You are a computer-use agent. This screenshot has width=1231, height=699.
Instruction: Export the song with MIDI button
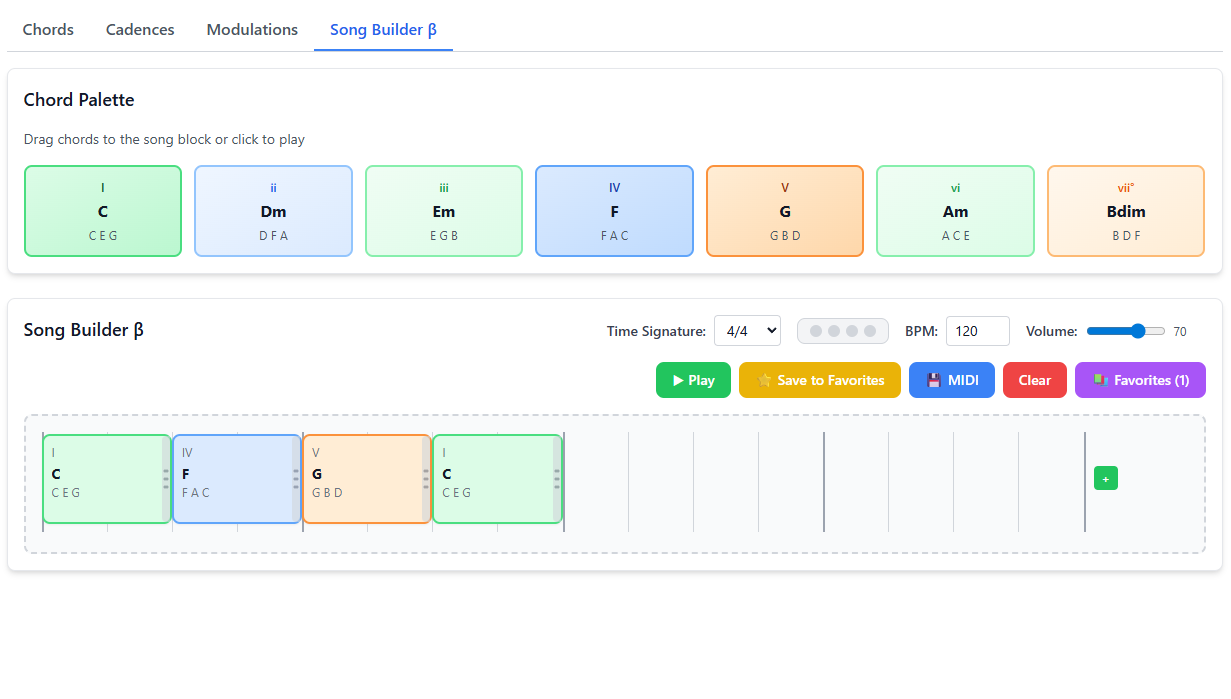(x=951, y=380)
